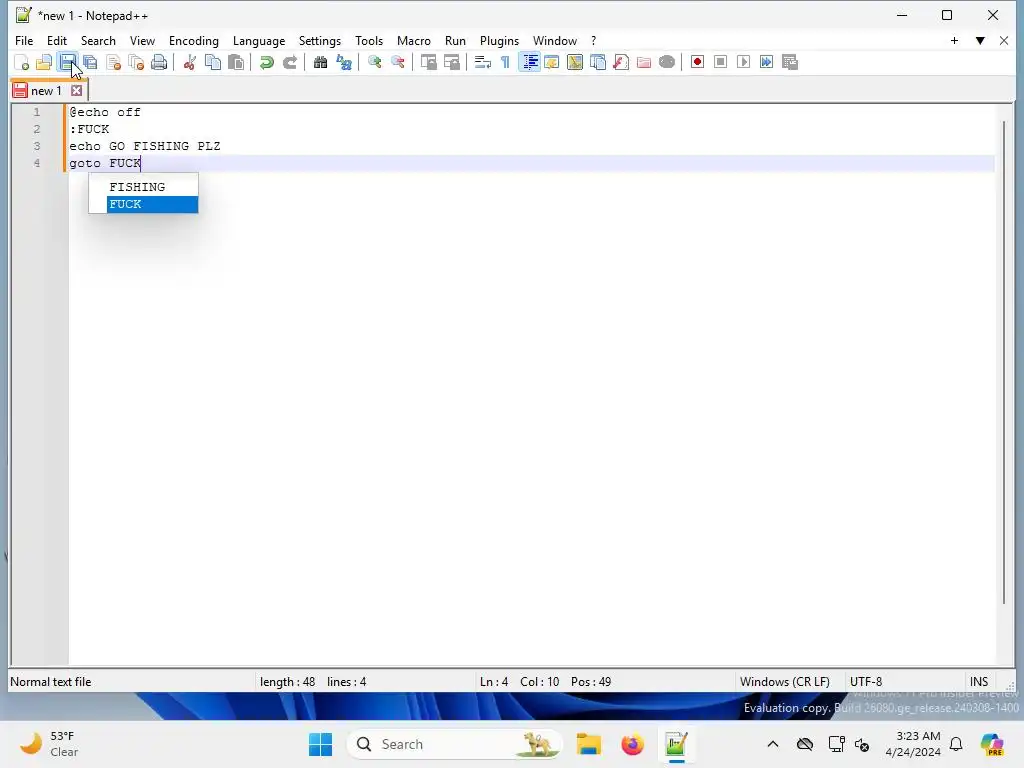This screenshot has width=1024, height=768.
Task: Click the Save All toolbar icon
Action: click(90, 63)
